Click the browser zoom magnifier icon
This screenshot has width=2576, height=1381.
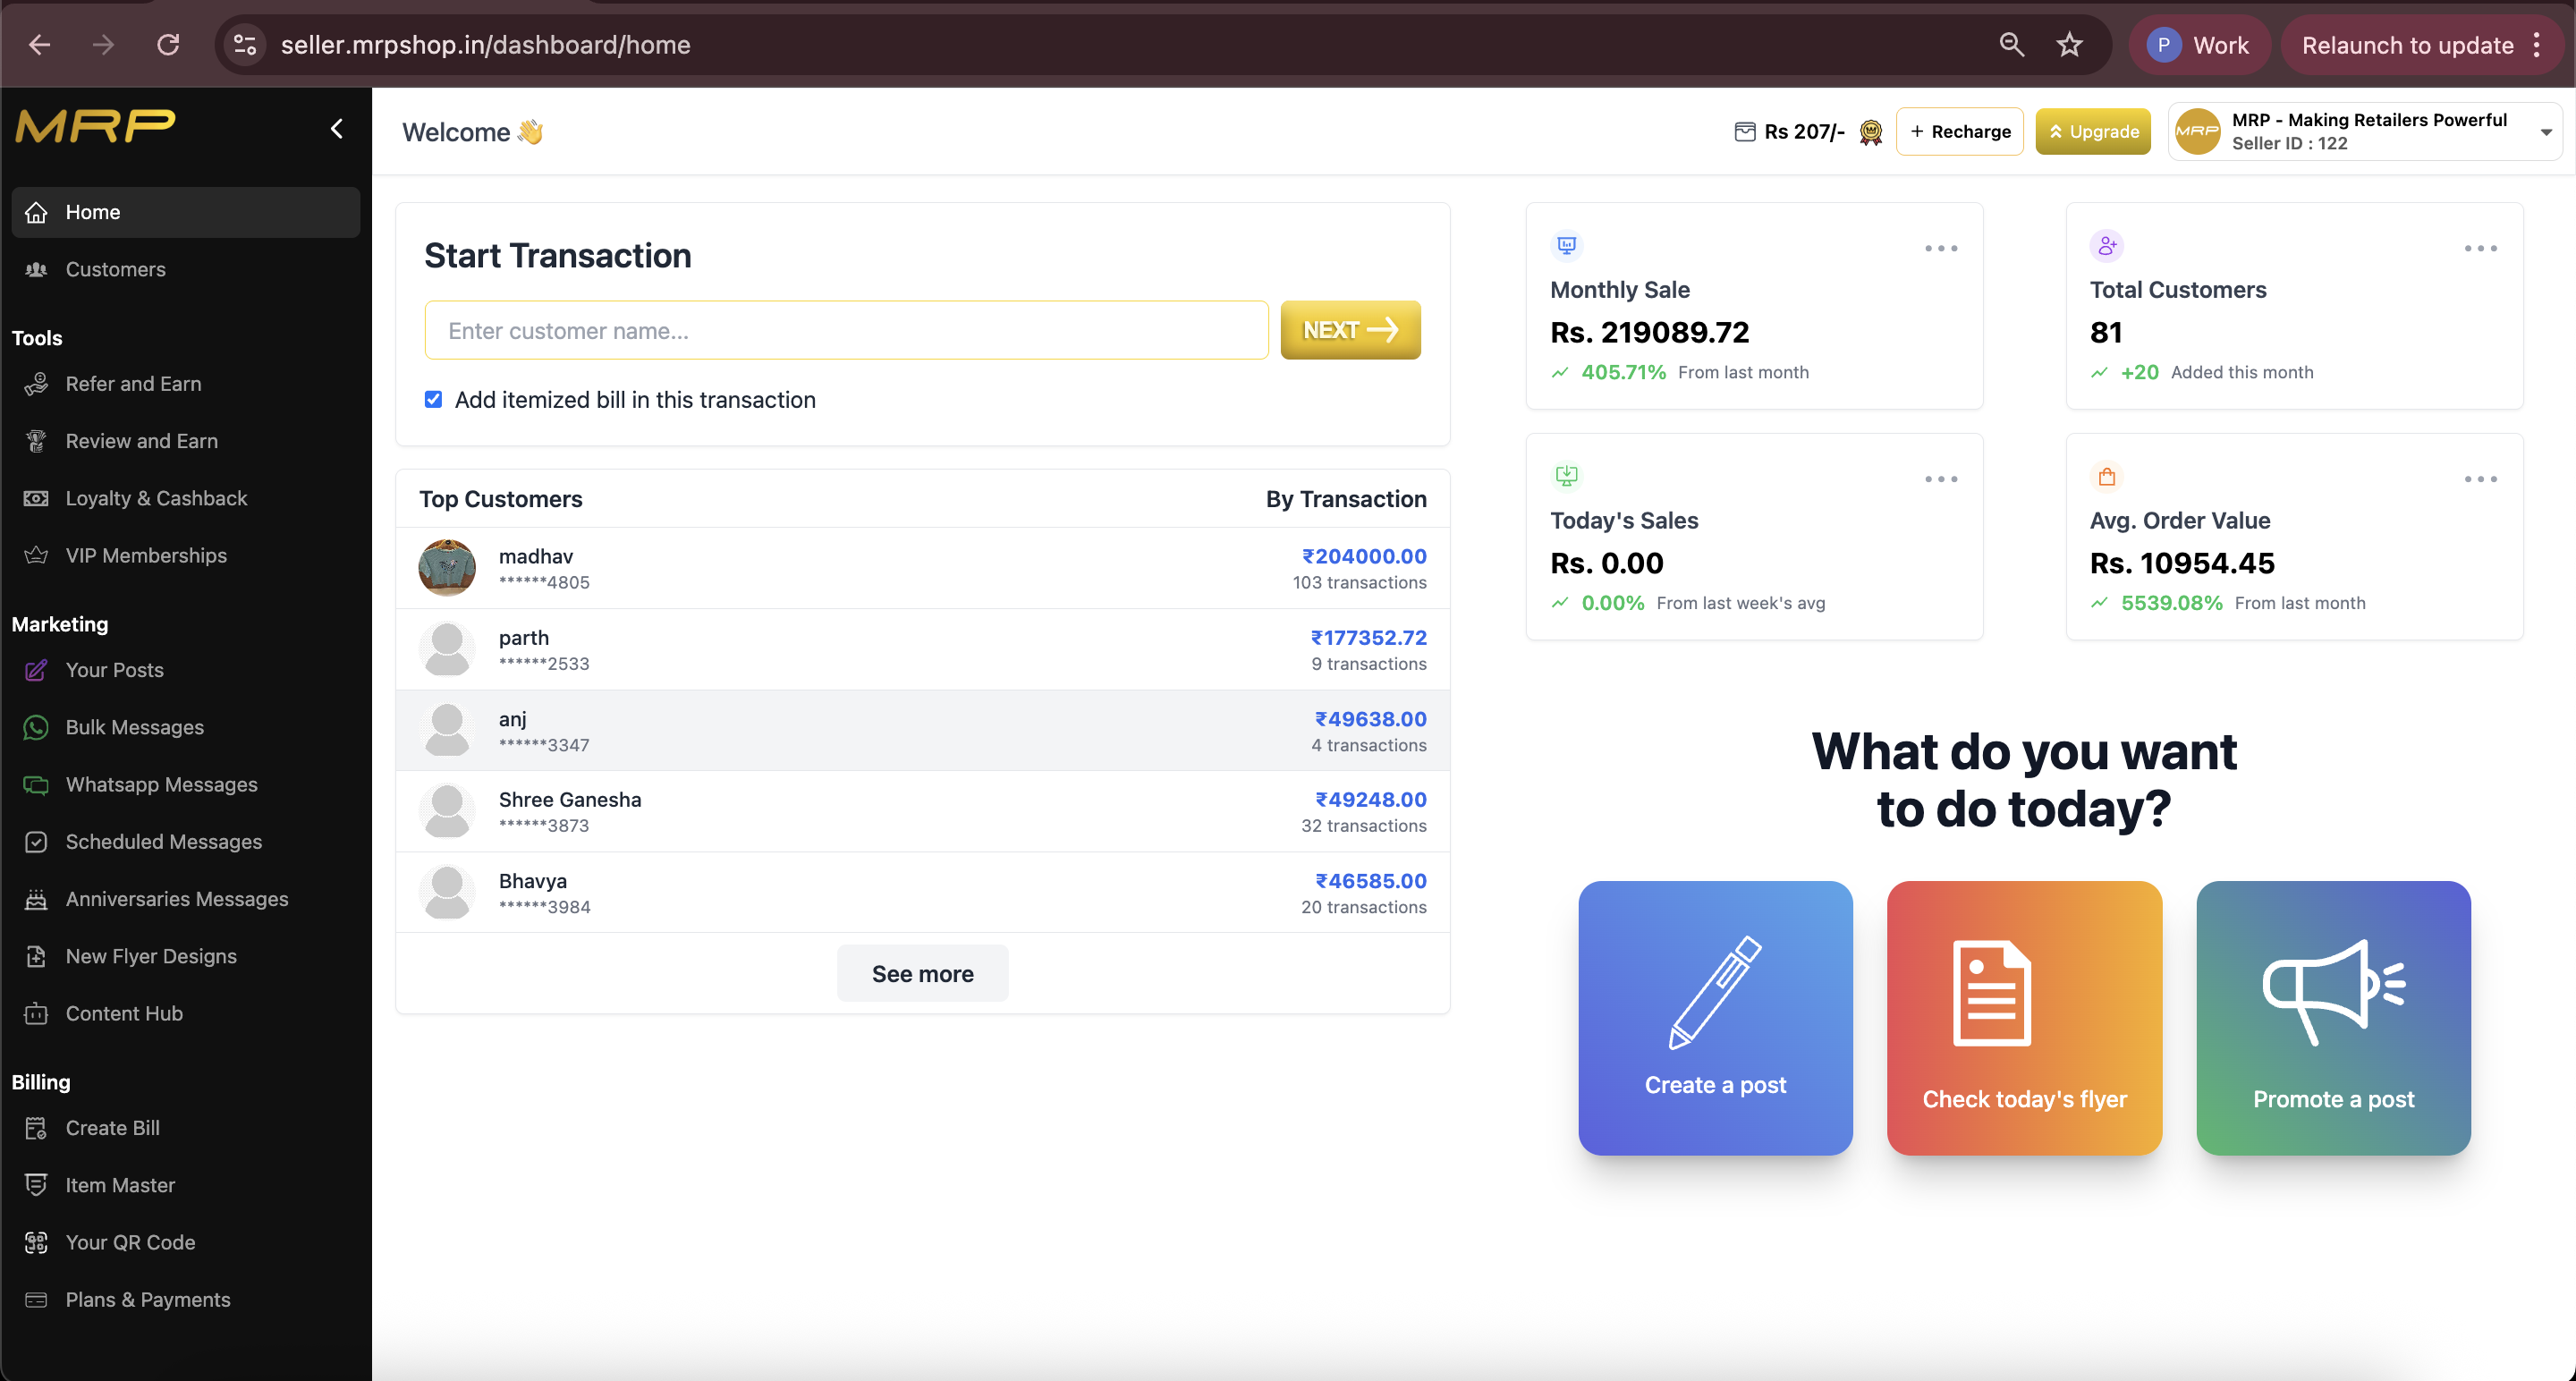point(2011,45)
